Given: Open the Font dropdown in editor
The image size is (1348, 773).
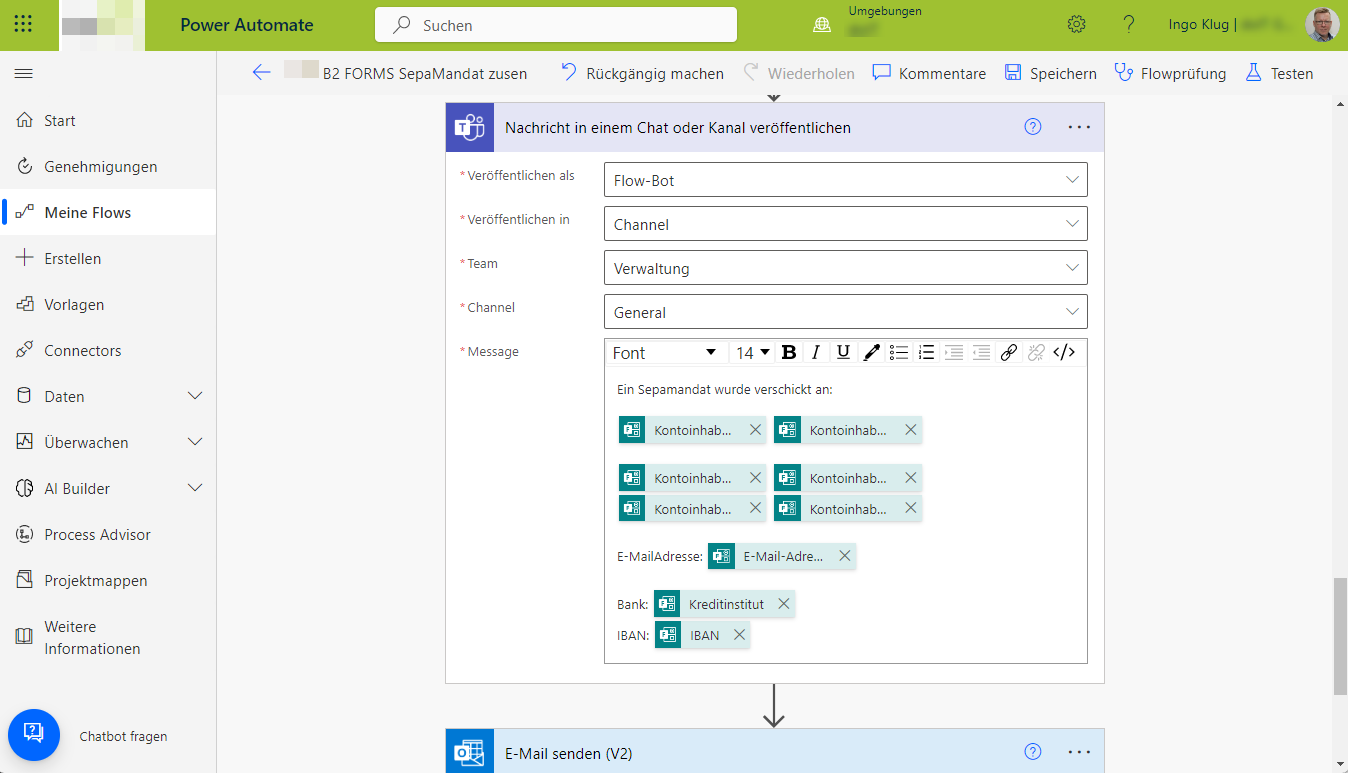Looking at the screenshot, I should click(665, 352).
